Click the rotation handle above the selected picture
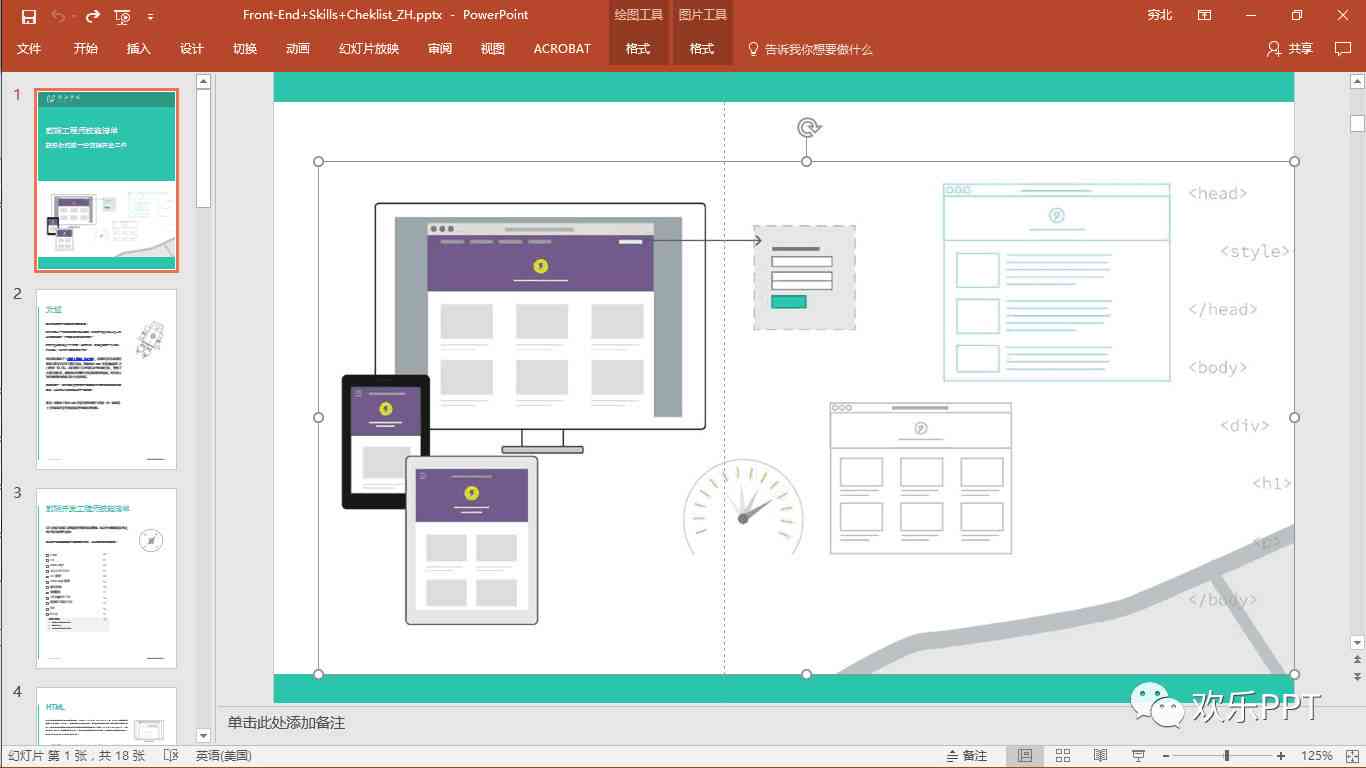1366x768 pixels. click(808, 127)
